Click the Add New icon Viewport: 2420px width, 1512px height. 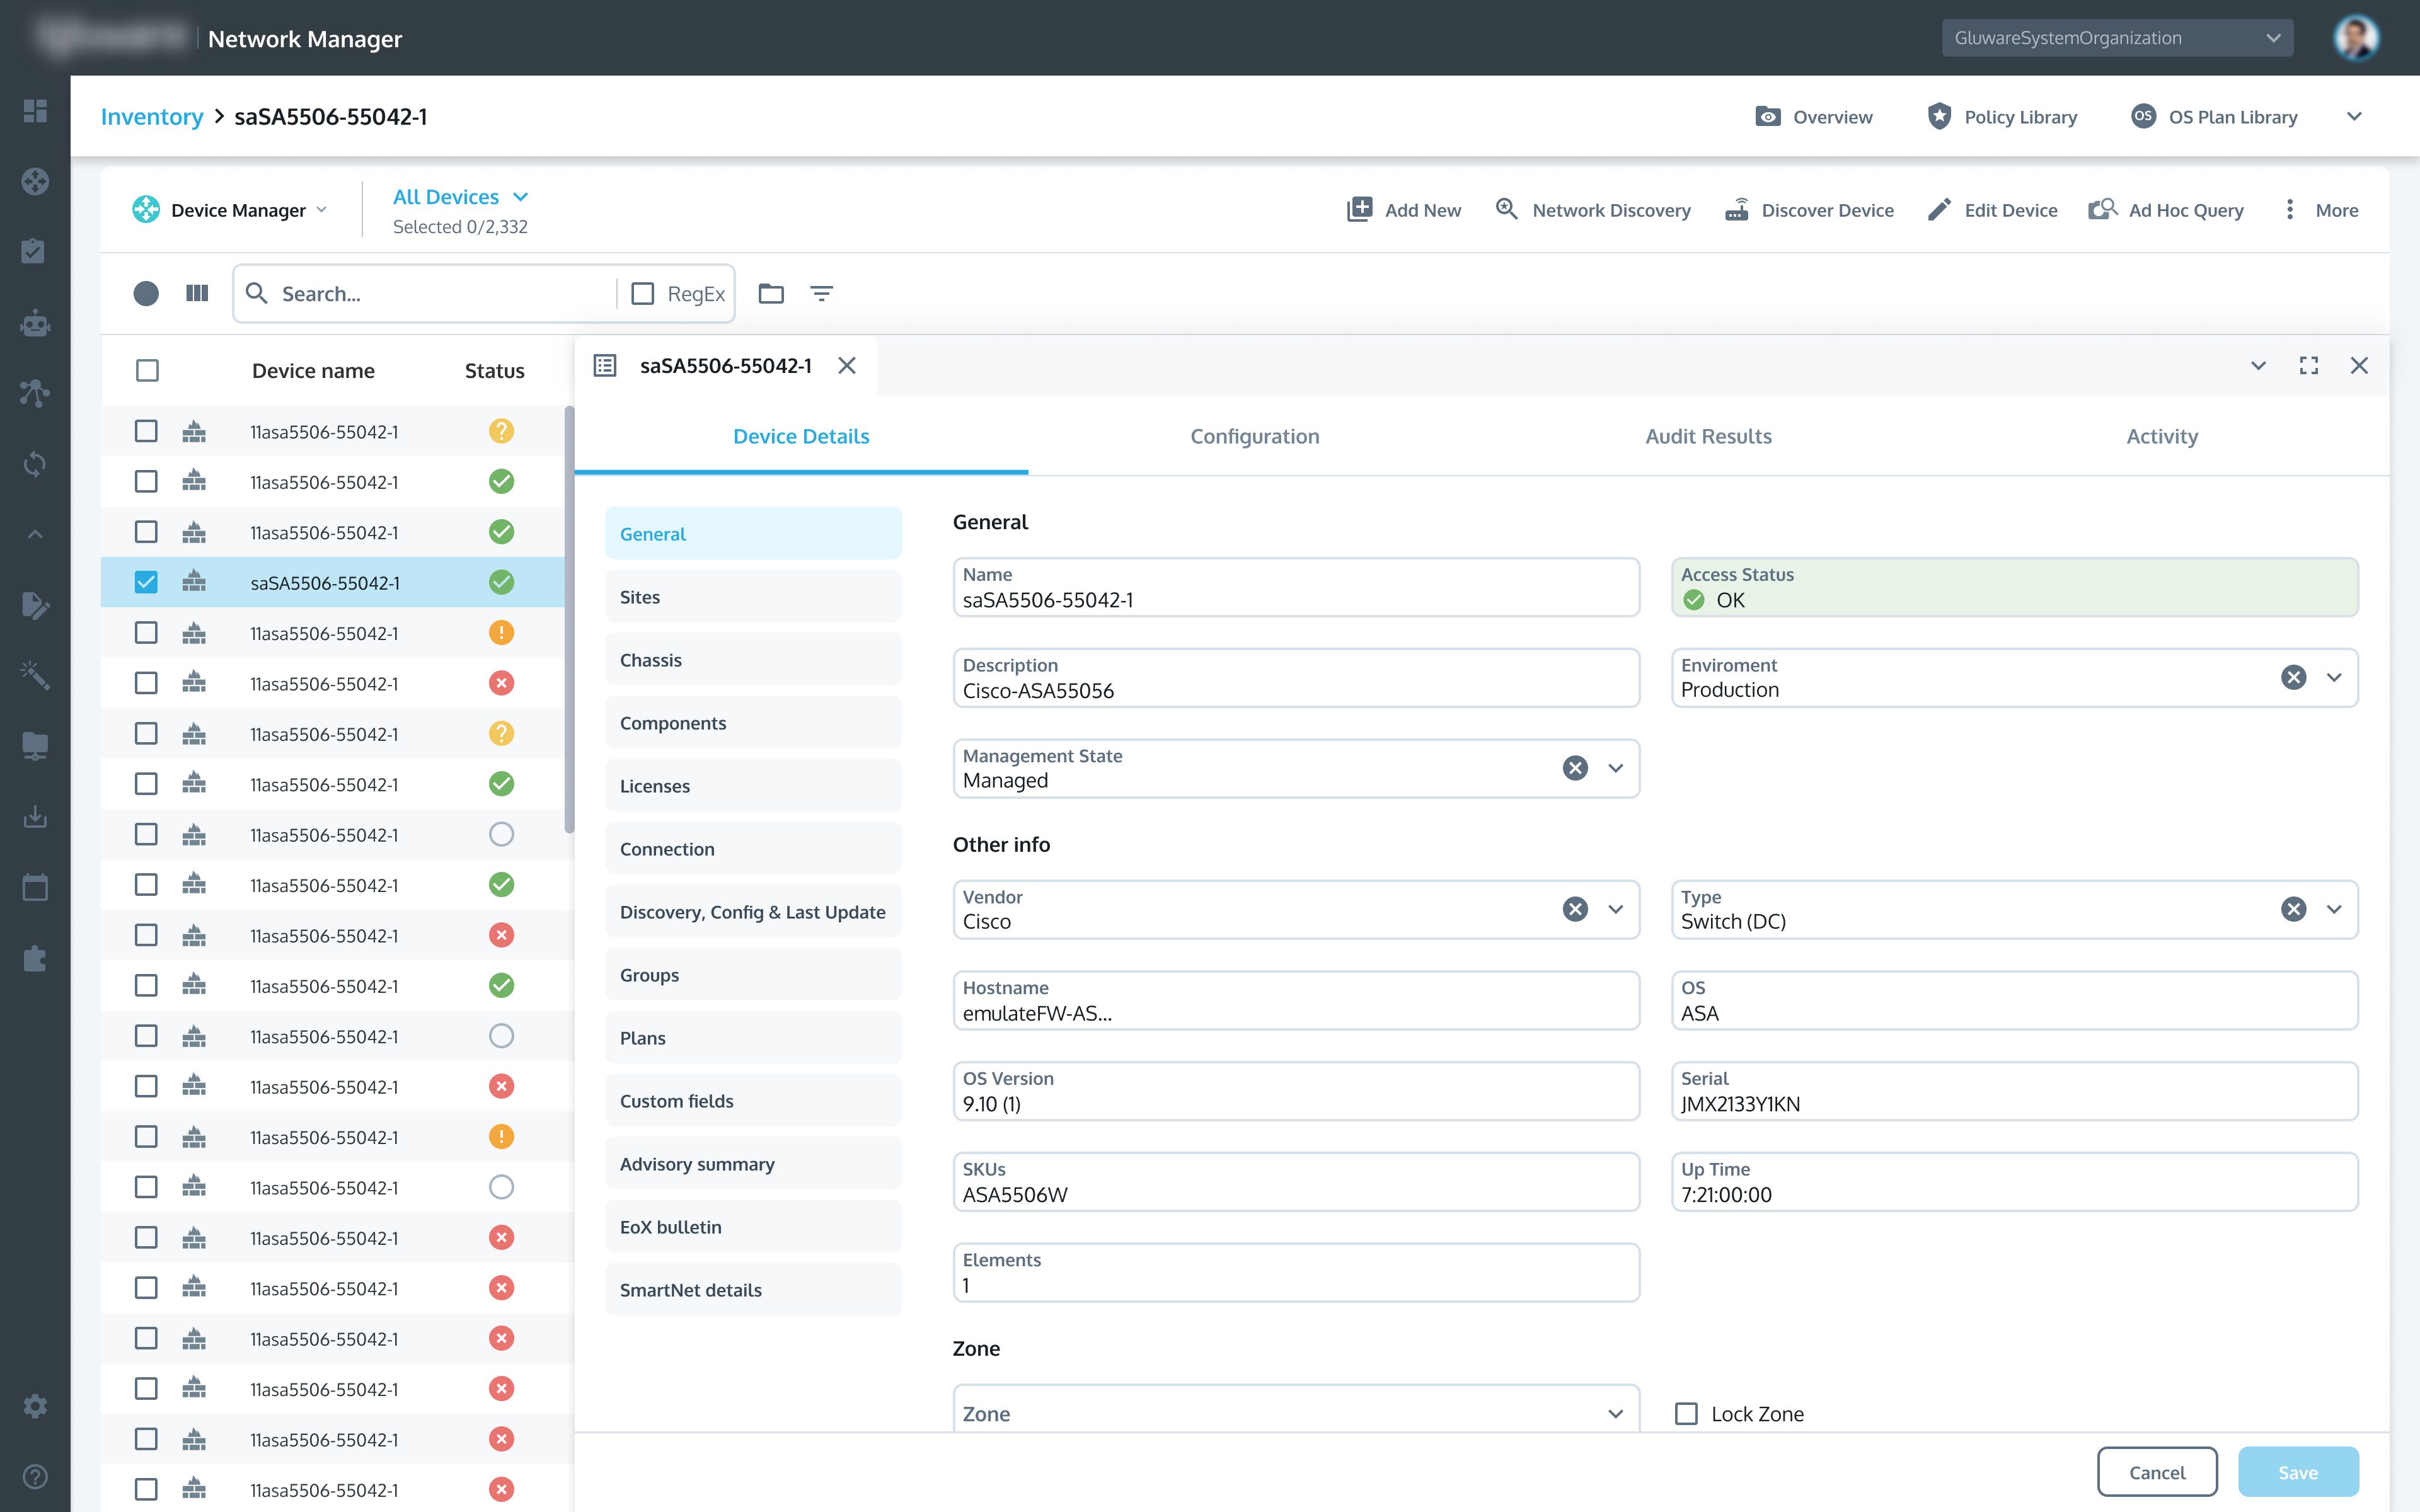[1359, 210]
